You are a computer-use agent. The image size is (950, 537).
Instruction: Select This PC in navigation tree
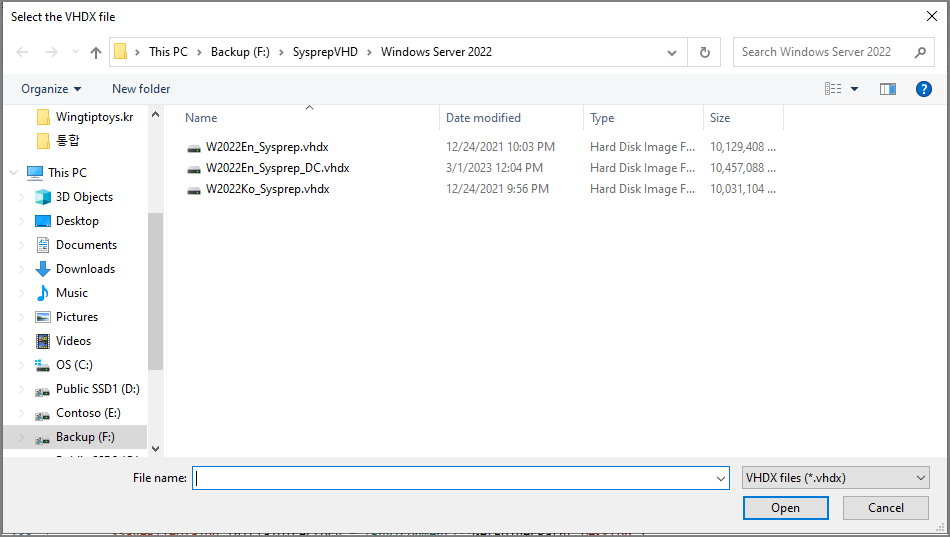(67, 173)
